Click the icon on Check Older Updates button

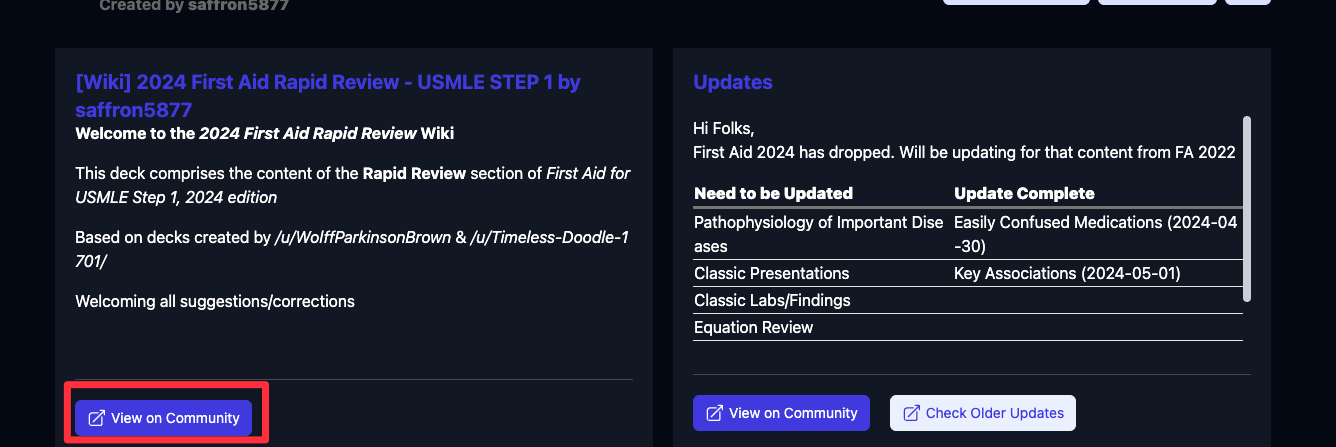pos(912,413)
